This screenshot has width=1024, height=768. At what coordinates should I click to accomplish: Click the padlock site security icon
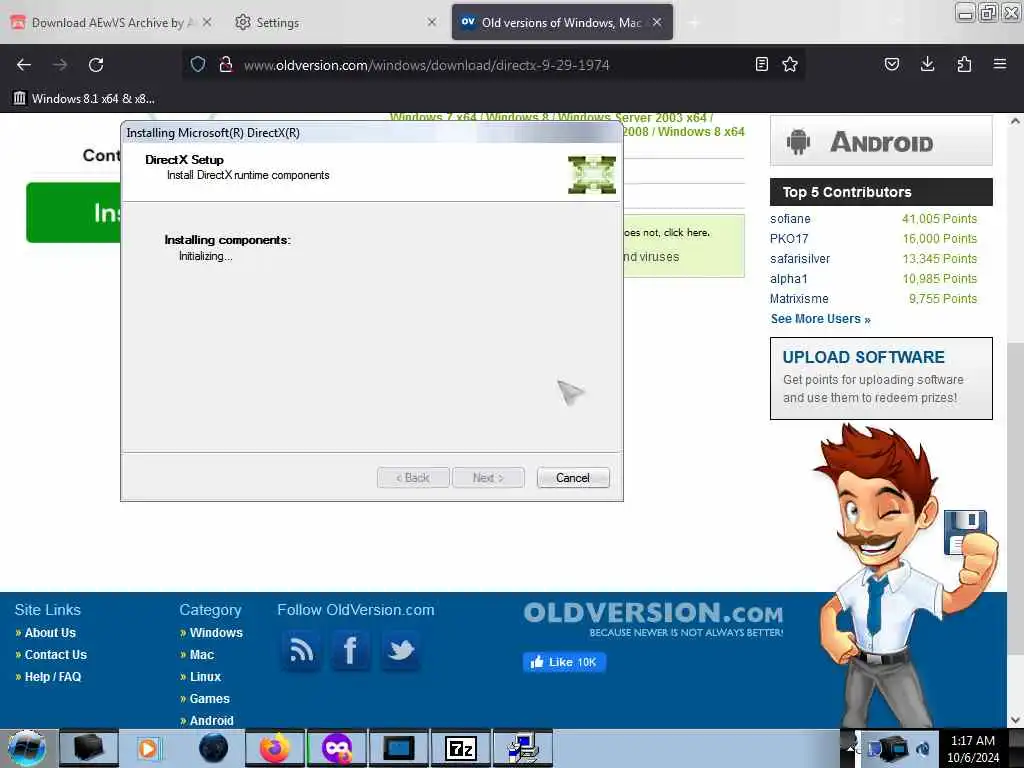point(226,64)
